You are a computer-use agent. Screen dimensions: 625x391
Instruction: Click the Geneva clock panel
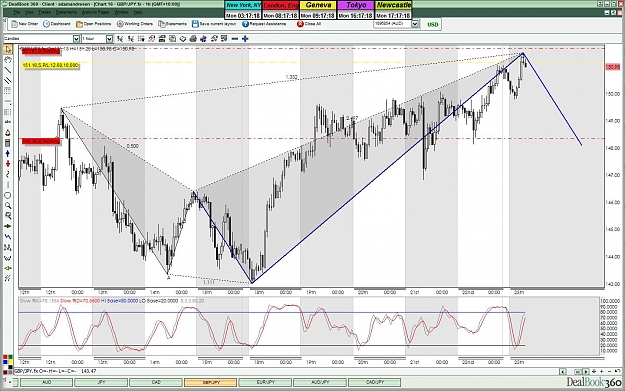click(318, 10)
